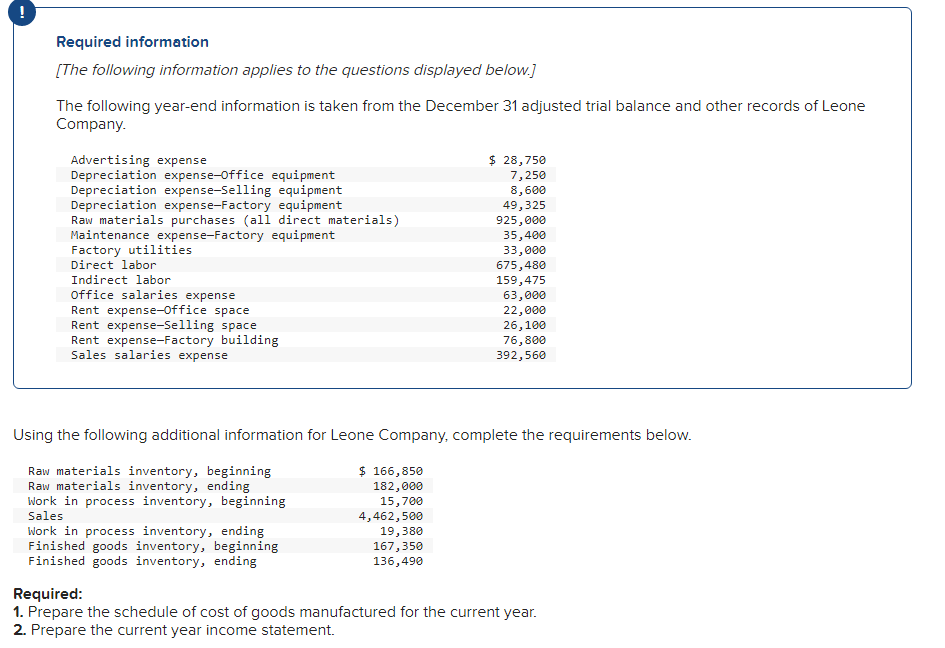945x648 pixels.
Task: Click the 'Sales' row label
Action: [45, 516]
